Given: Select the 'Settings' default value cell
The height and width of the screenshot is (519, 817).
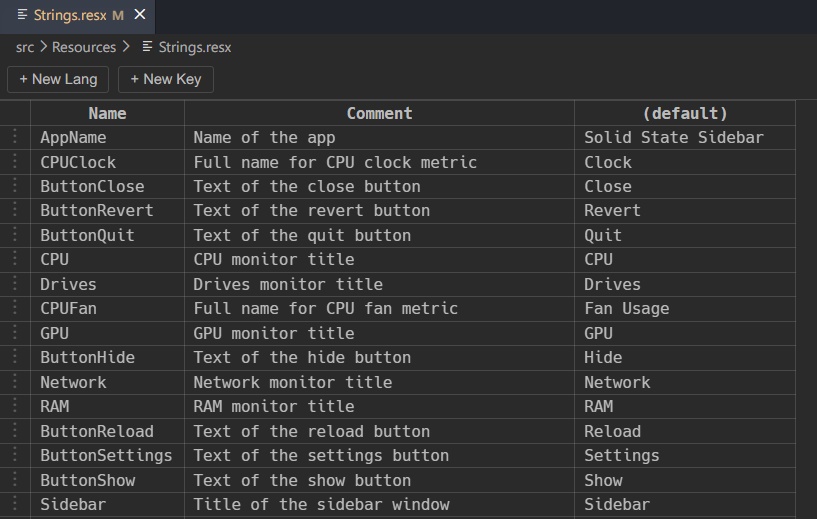Looking at the screenshot, I should [685, 456].
